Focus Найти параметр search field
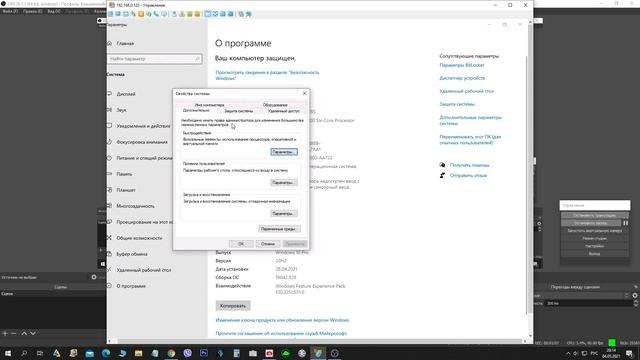Image resolution: width=640 pixels, height=360 pixels. (x=155, y=59)
